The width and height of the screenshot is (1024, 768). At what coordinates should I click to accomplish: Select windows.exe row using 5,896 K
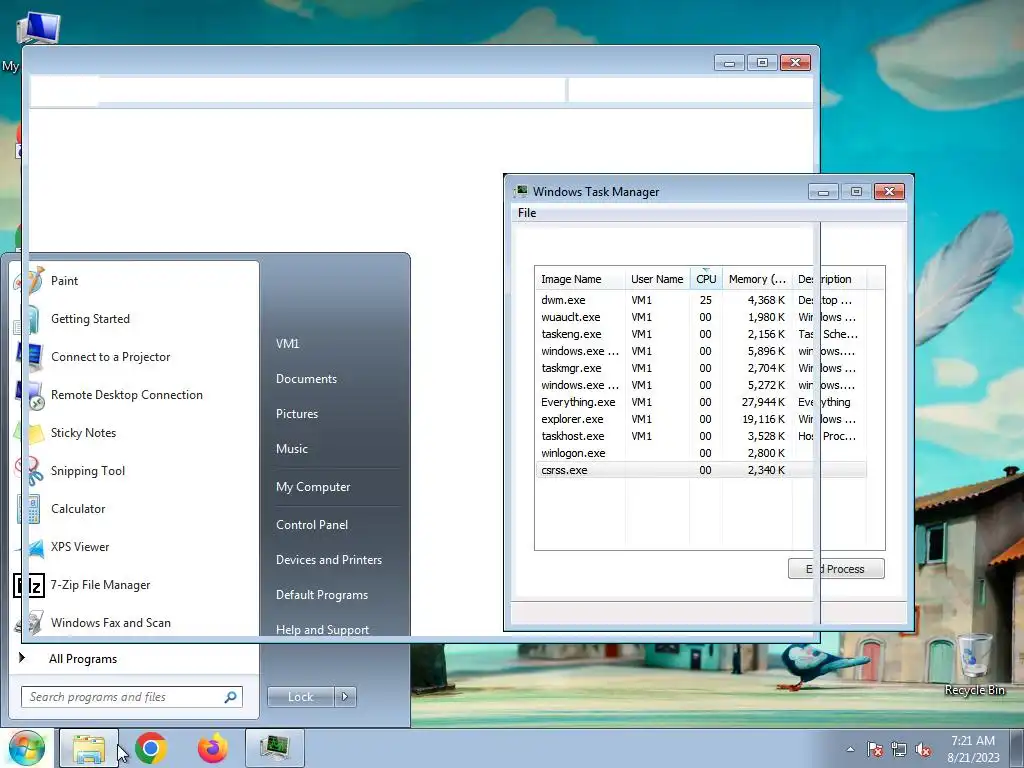[x=701, y=351]
